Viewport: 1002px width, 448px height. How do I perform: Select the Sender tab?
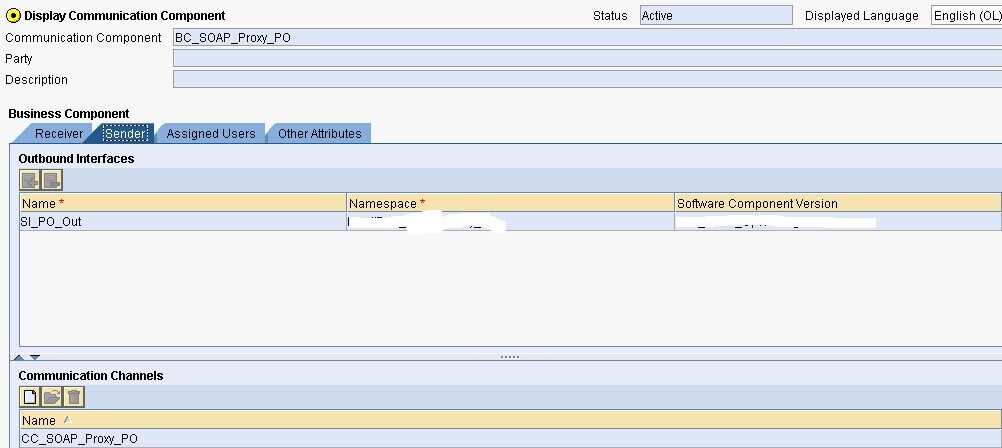coord(126,134)
